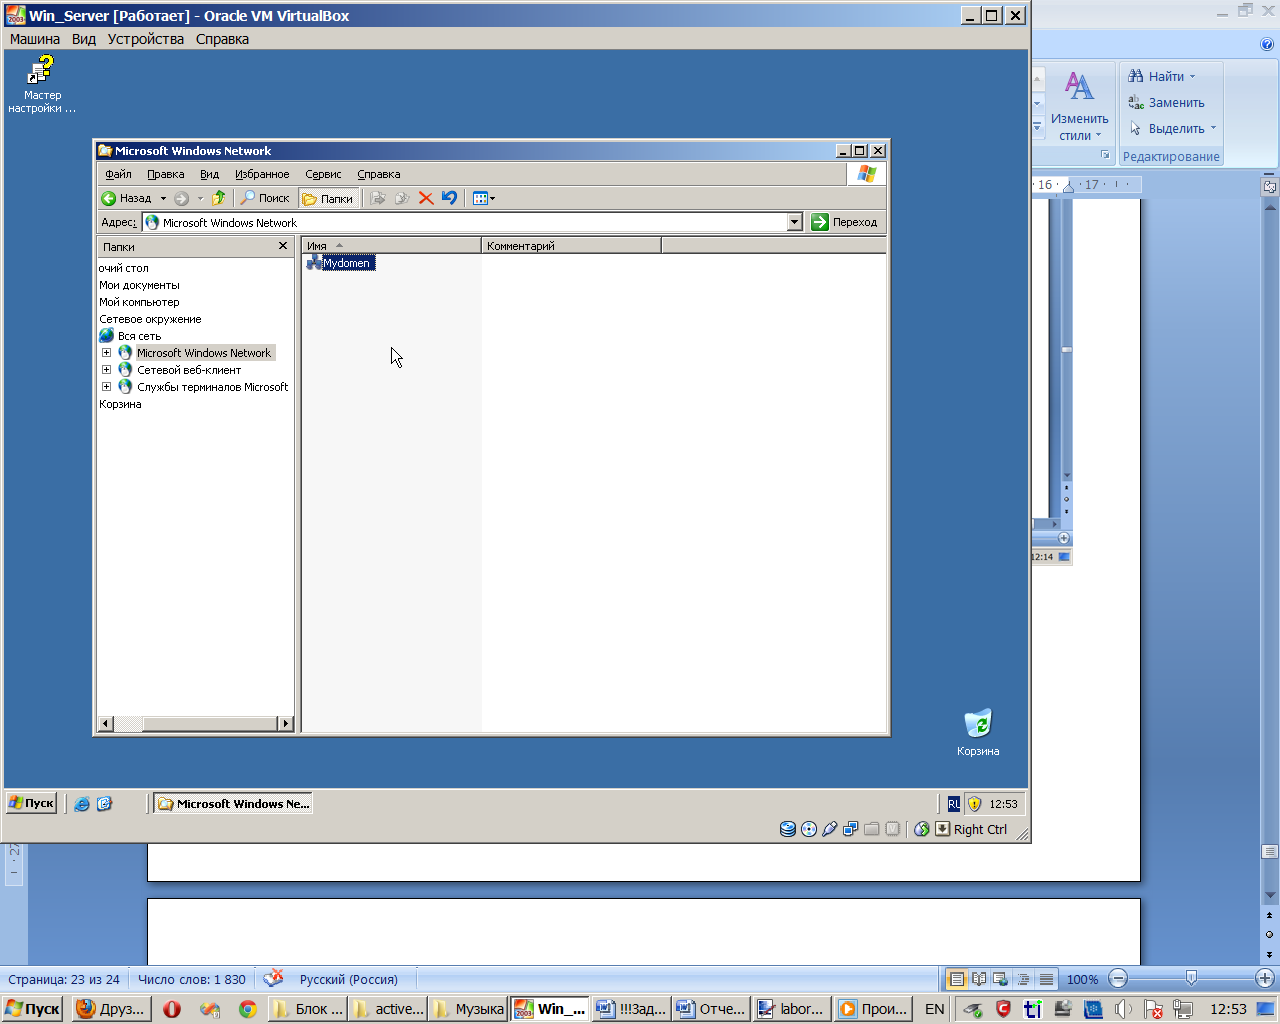Click the VirtualBox mouse integration status icon
Viewport: 1280px width, 1024px height.
click(922, 829)
